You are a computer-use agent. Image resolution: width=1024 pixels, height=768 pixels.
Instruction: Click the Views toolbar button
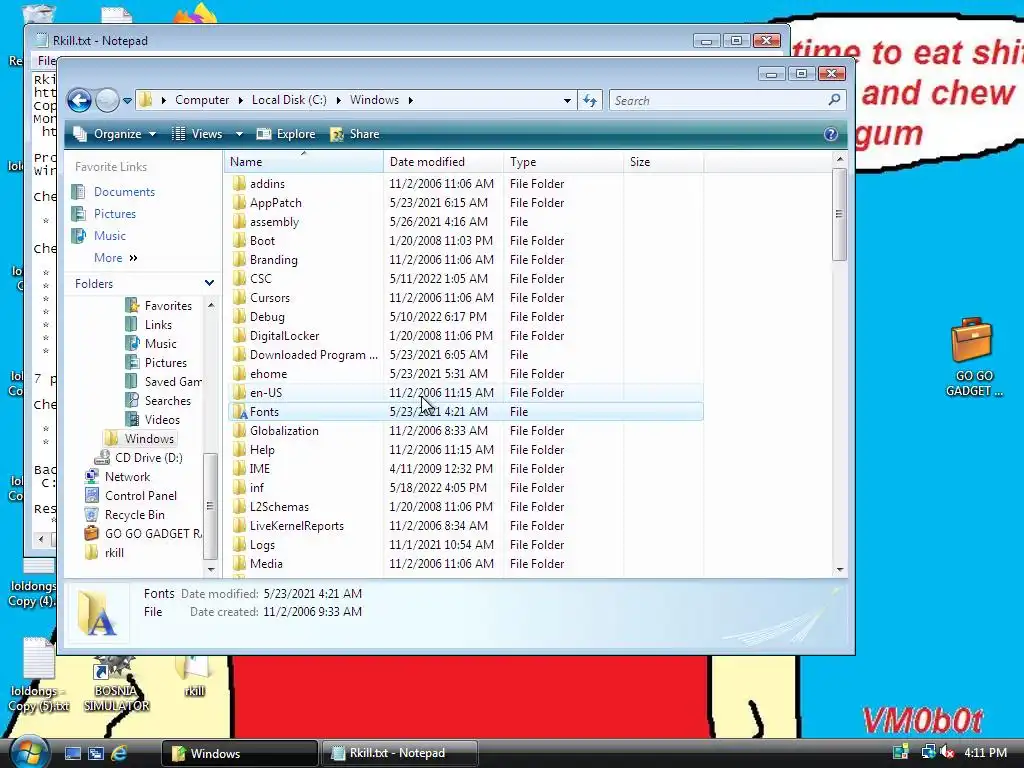(x=197, y=134)
